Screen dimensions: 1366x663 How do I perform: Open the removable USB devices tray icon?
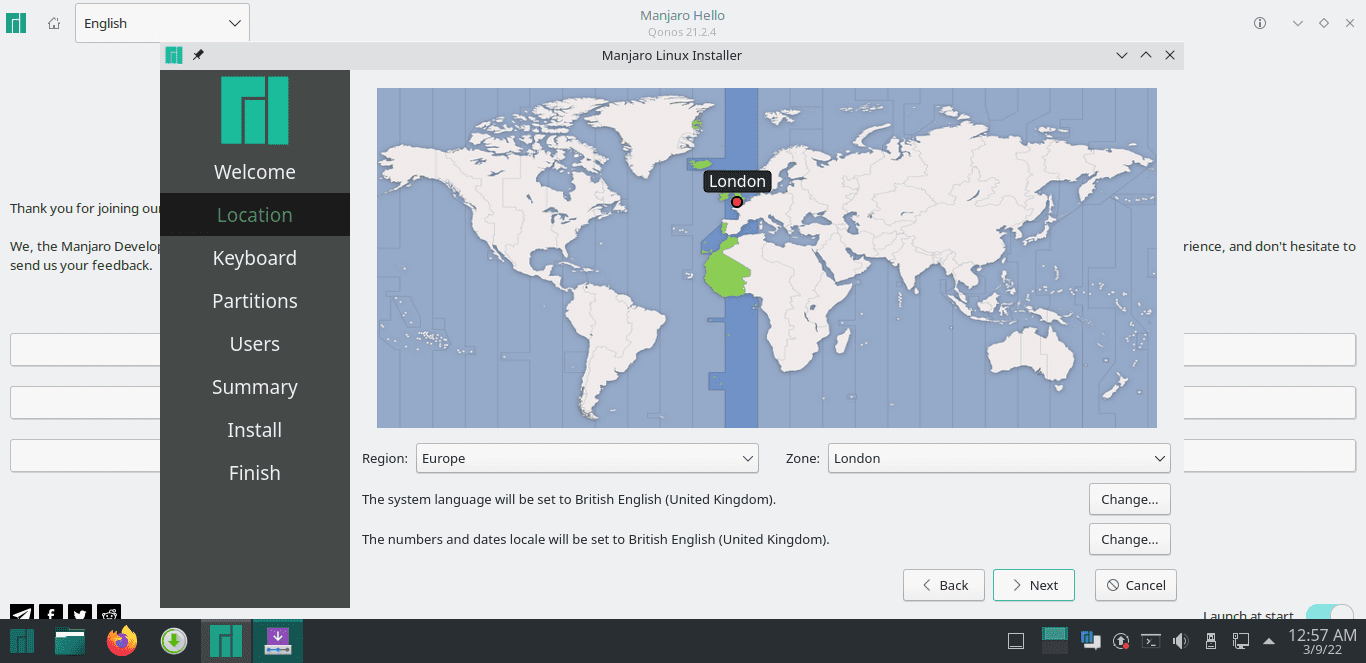coord(1211,641)
